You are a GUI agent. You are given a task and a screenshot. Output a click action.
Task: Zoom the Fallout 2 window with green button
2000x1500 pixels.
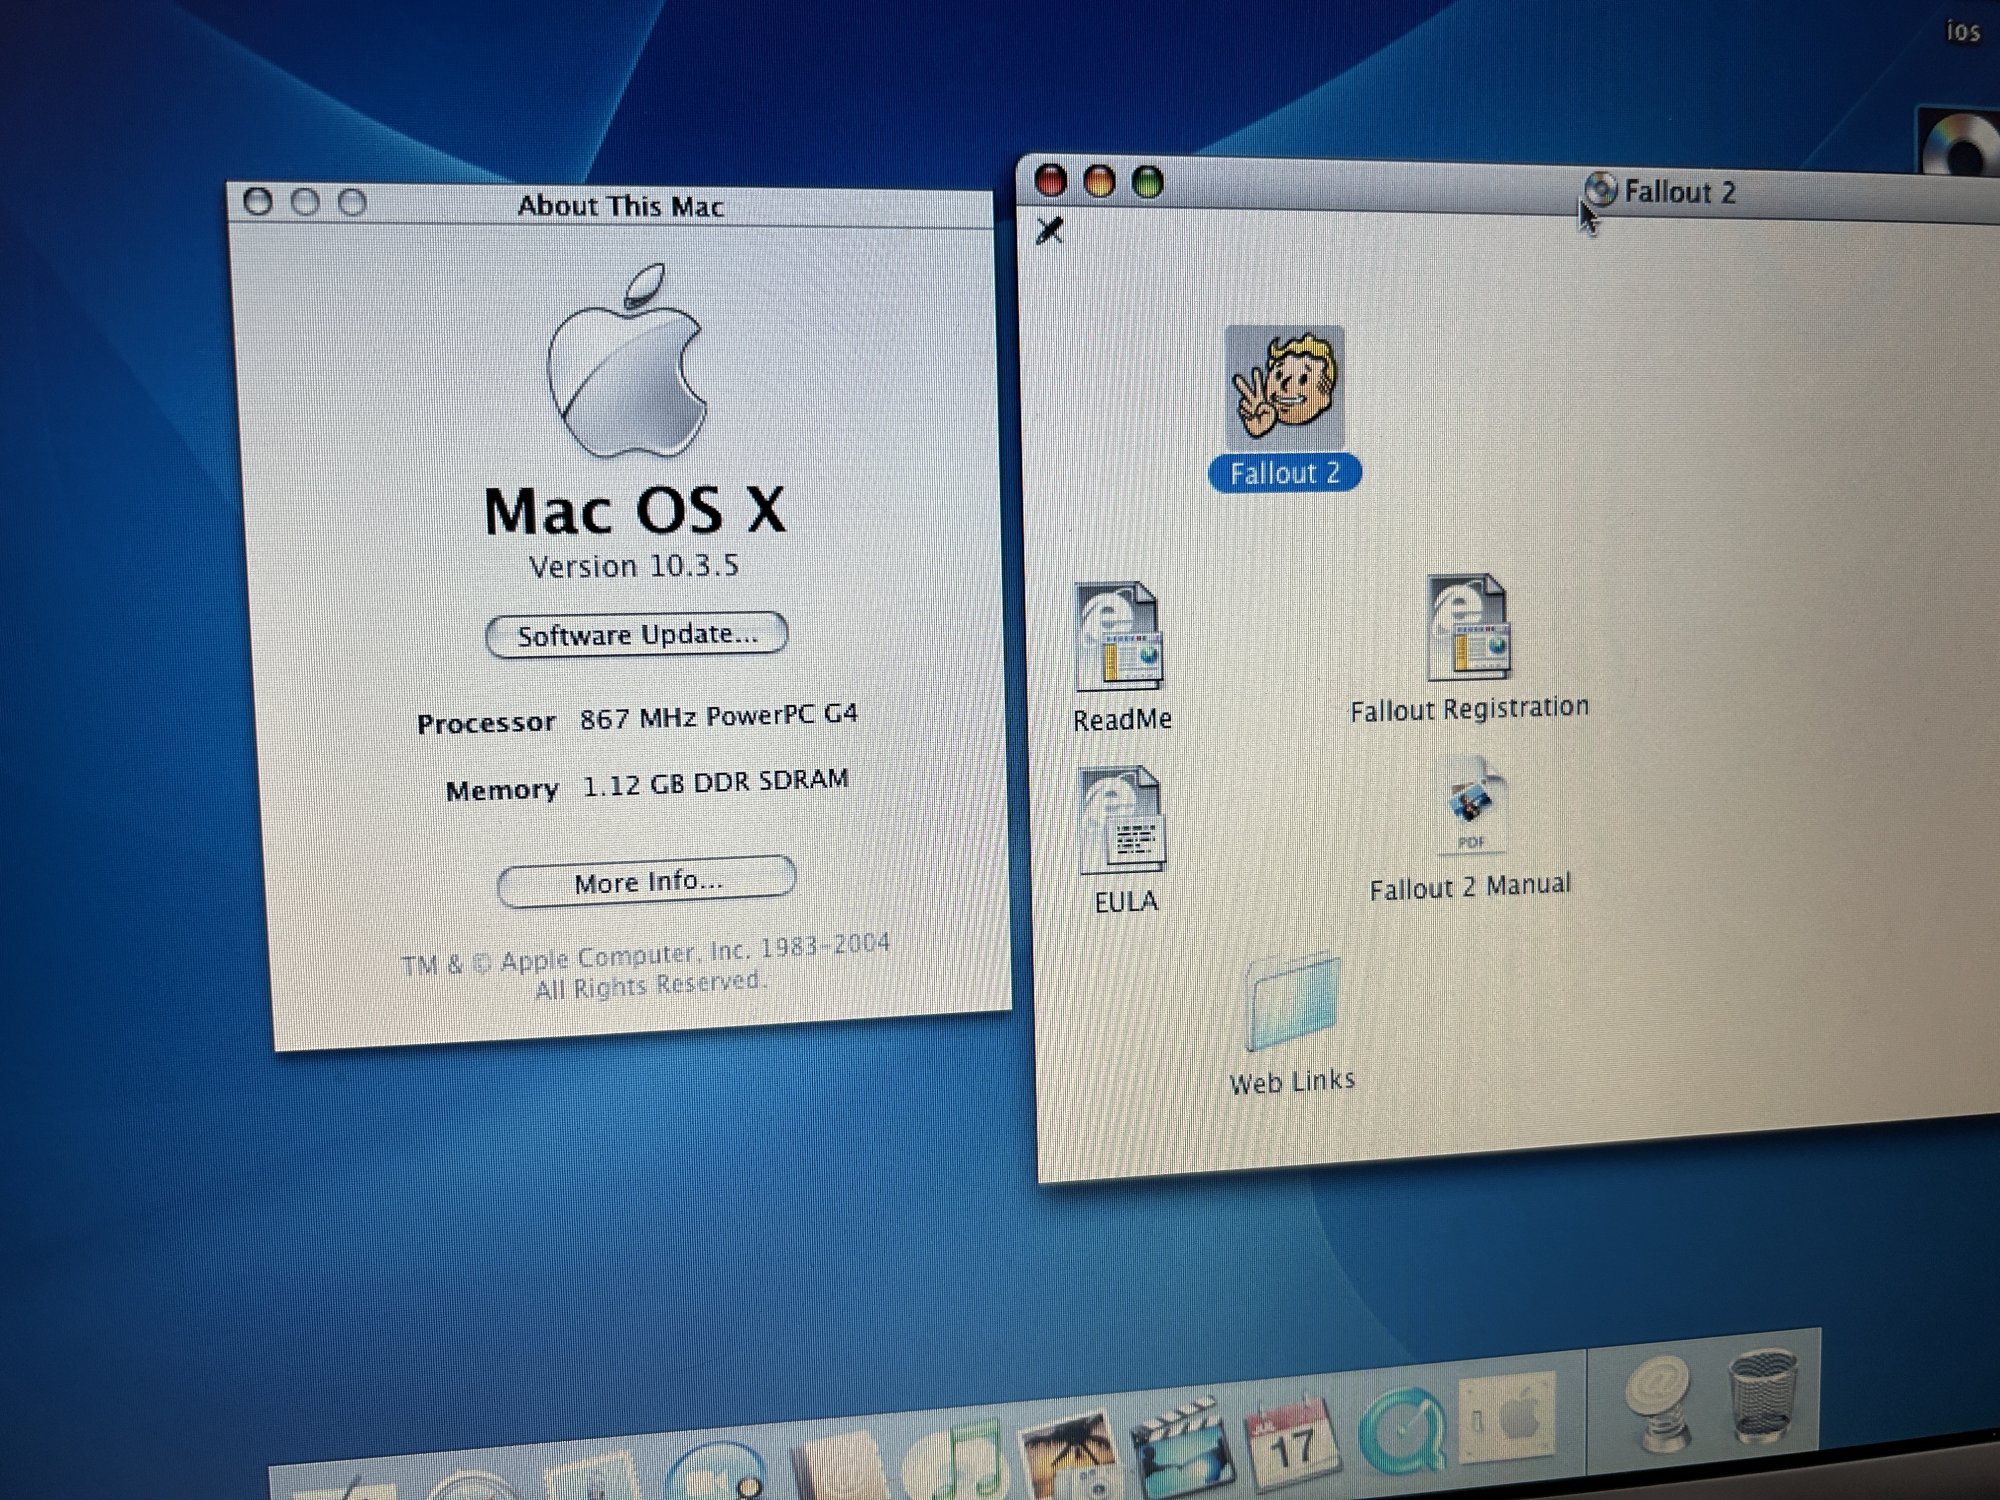click(1147, 182)
